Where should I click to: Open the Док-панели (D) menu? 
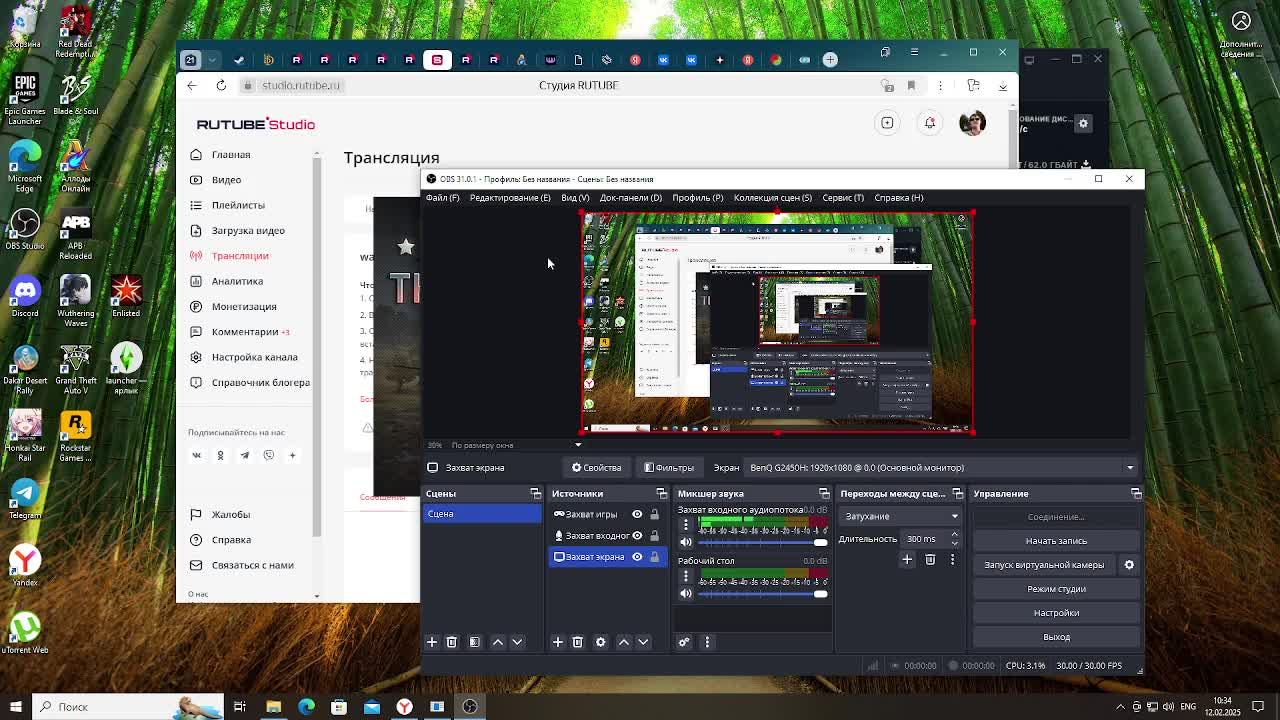pos(630,198)
